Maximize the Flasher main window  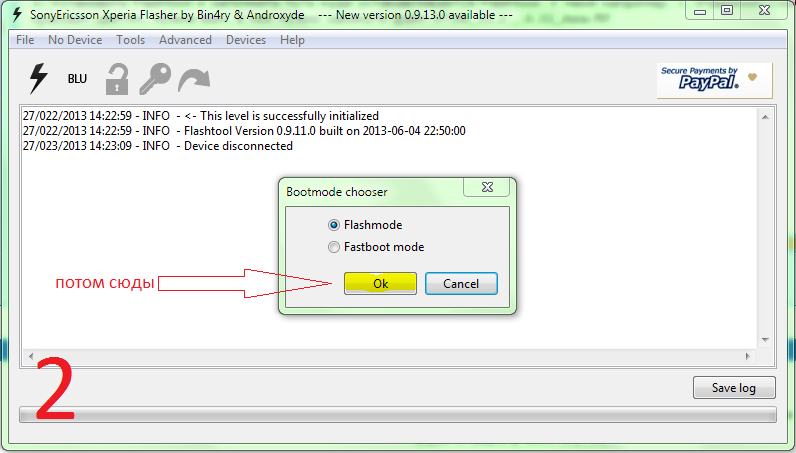tap(727, 11)
